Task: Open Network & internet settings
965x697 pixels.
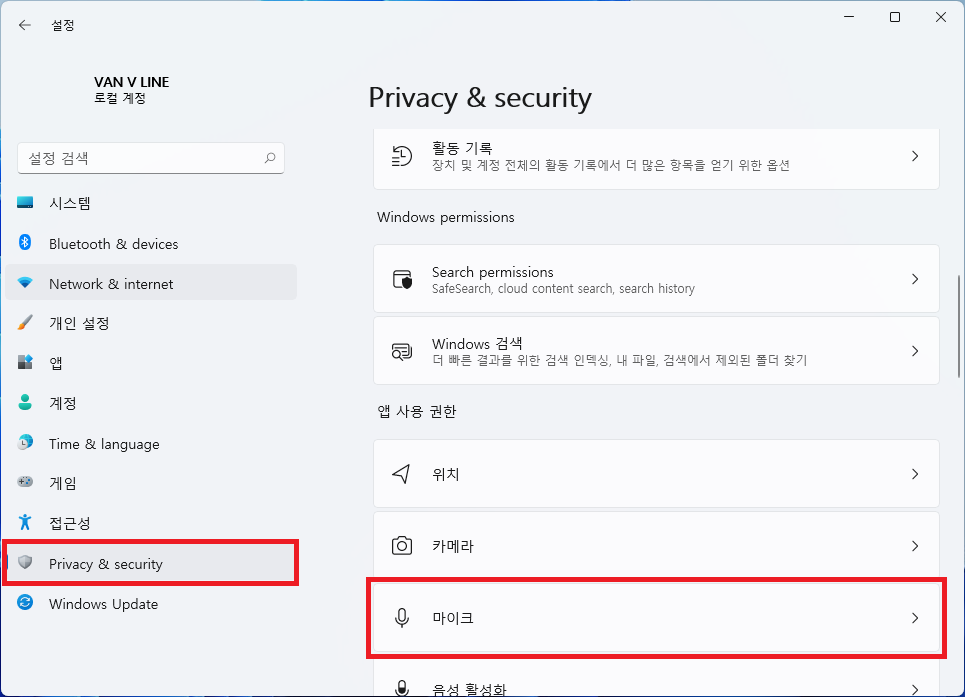Action: (151, 283)
